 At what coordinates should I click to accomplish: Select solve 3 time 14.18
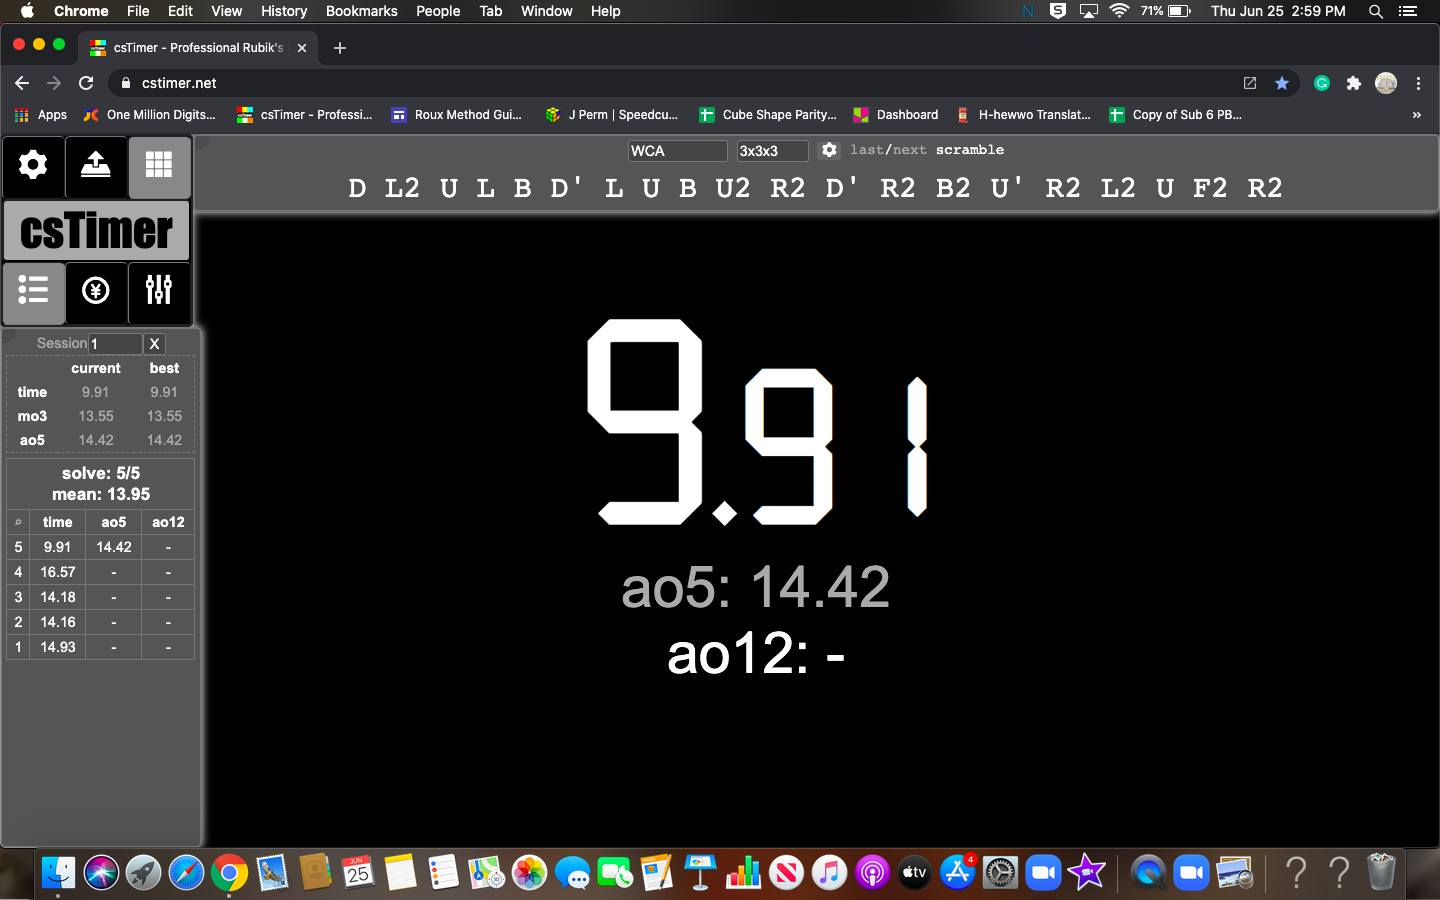click(57, 597)
